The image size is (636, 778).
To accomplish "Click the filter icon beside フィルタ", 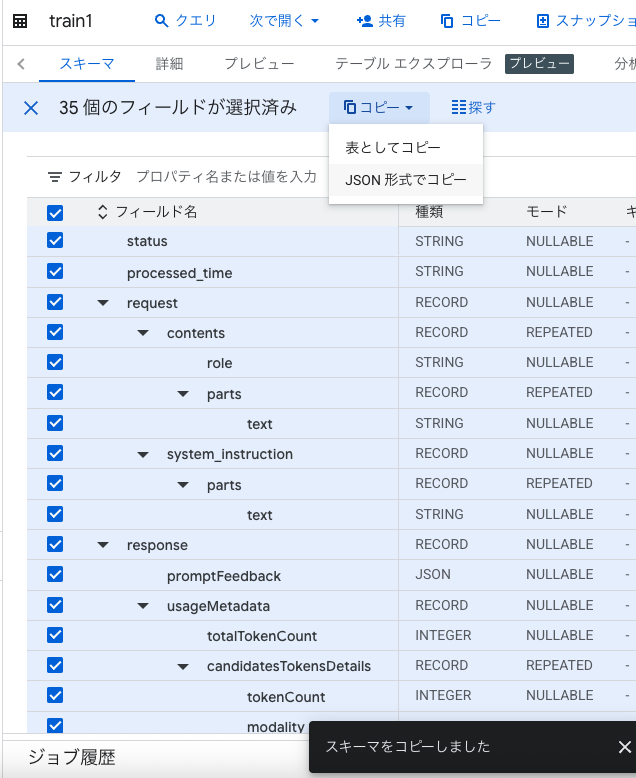I will click(x=55, y=177).
